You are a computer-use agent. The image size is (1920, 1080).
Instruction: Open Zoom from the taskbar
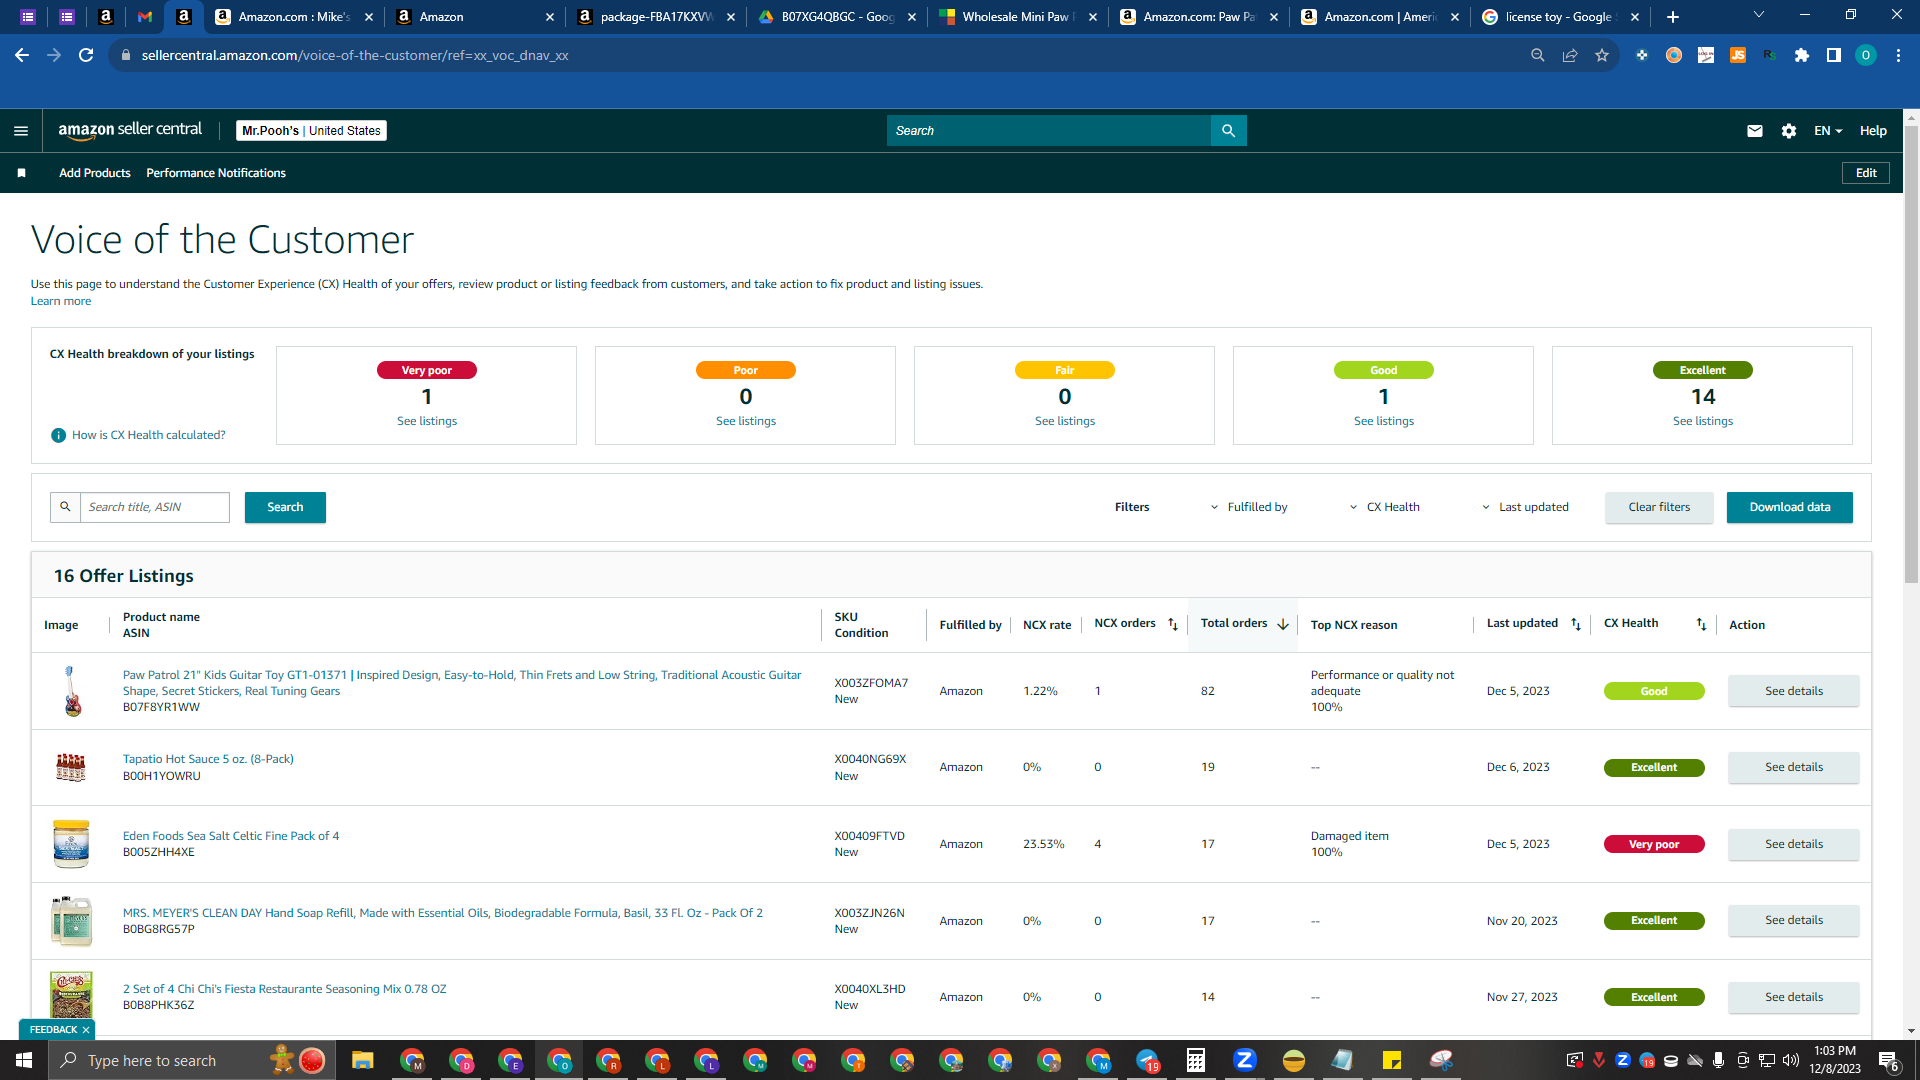[x=1245, y=1060]
